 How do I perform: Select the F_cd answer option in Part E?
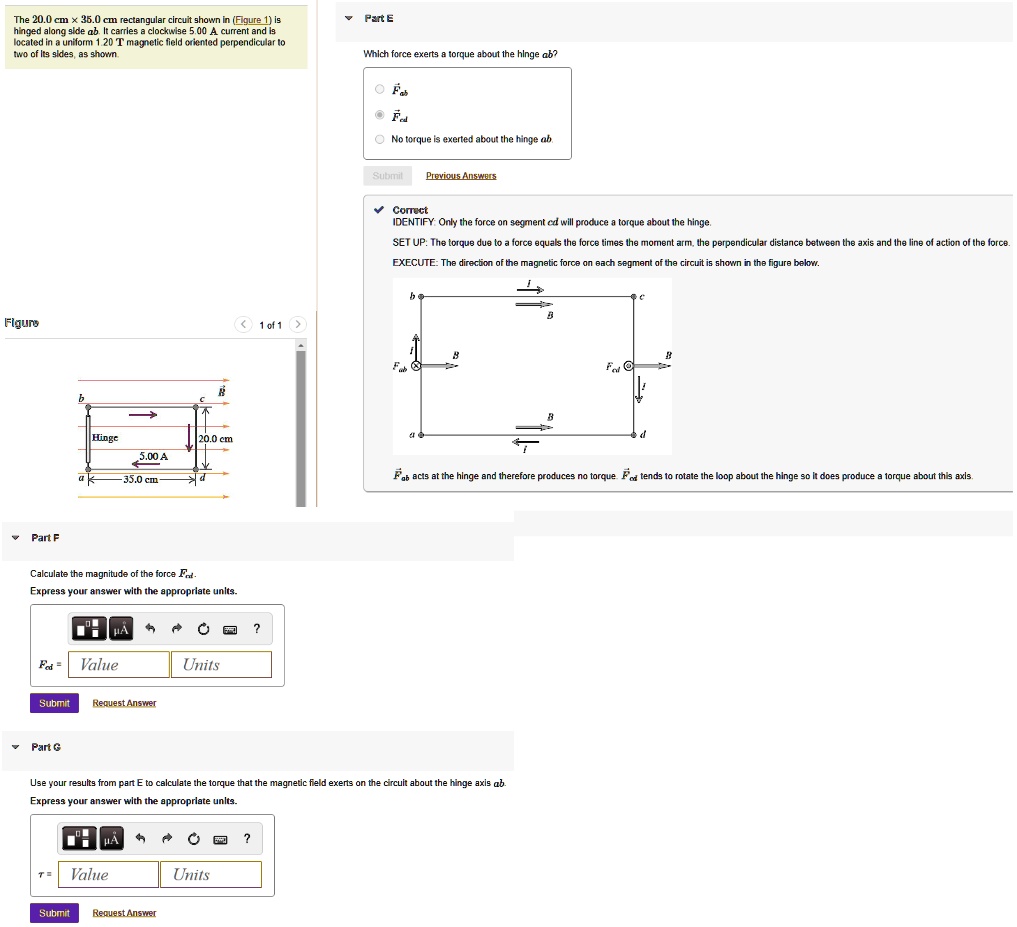[x=379, y=114]
